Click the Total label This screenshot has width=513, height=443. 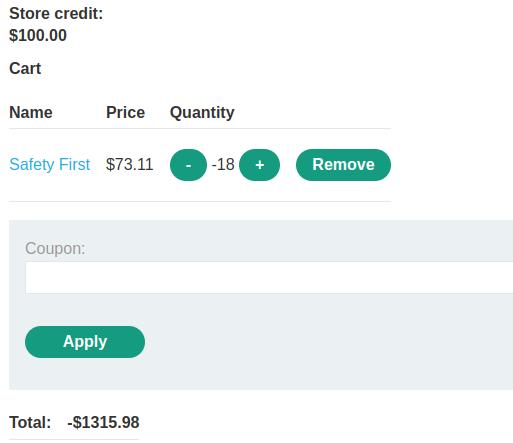pyautogui.click(x=30, y=422)
